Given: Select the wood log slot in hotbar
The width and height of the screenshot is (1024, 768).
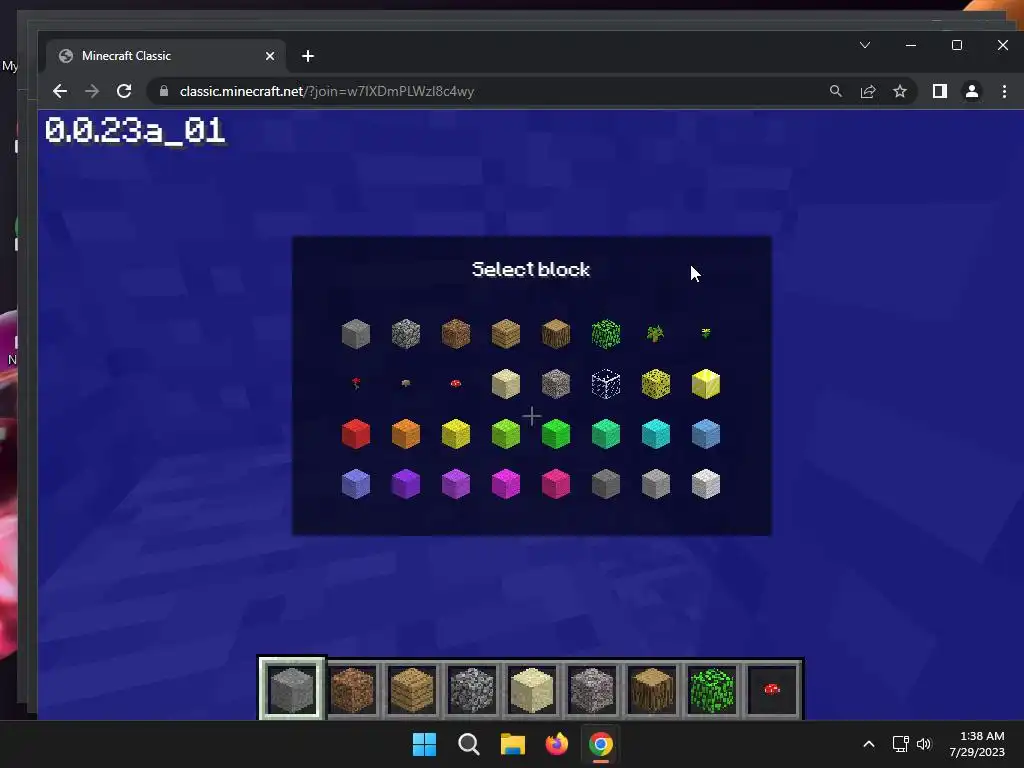Looking at the screenshot, I should (x=652, y=690).
